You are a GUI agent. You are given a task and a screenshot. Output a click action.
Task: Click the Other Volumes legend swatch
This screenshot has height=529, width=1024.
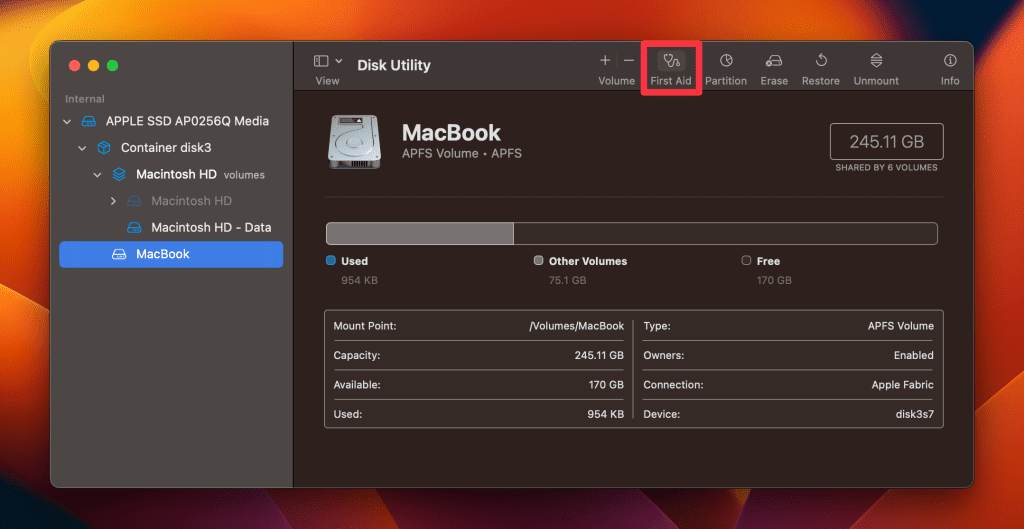[x=538, y=261]
